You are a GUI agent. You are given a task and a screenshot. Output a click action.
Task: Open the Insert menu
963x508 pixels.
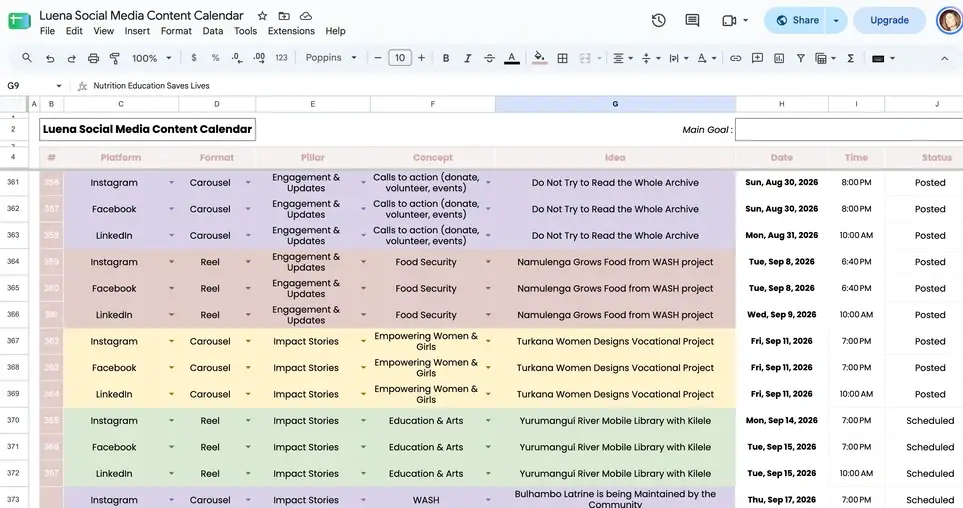pyautogui.click(x=137, y=31)
